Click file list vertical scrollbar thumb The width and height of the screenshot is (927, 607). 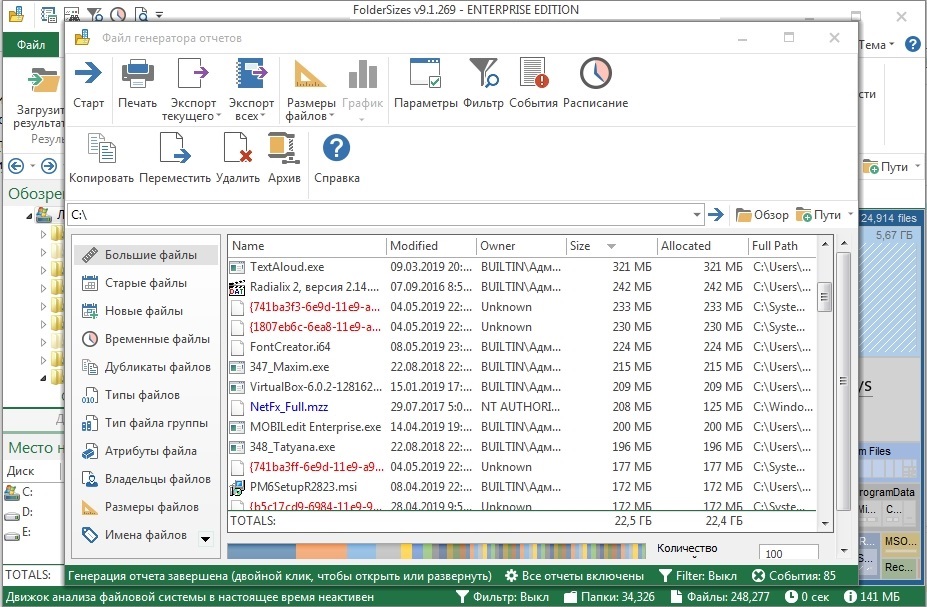824,297
